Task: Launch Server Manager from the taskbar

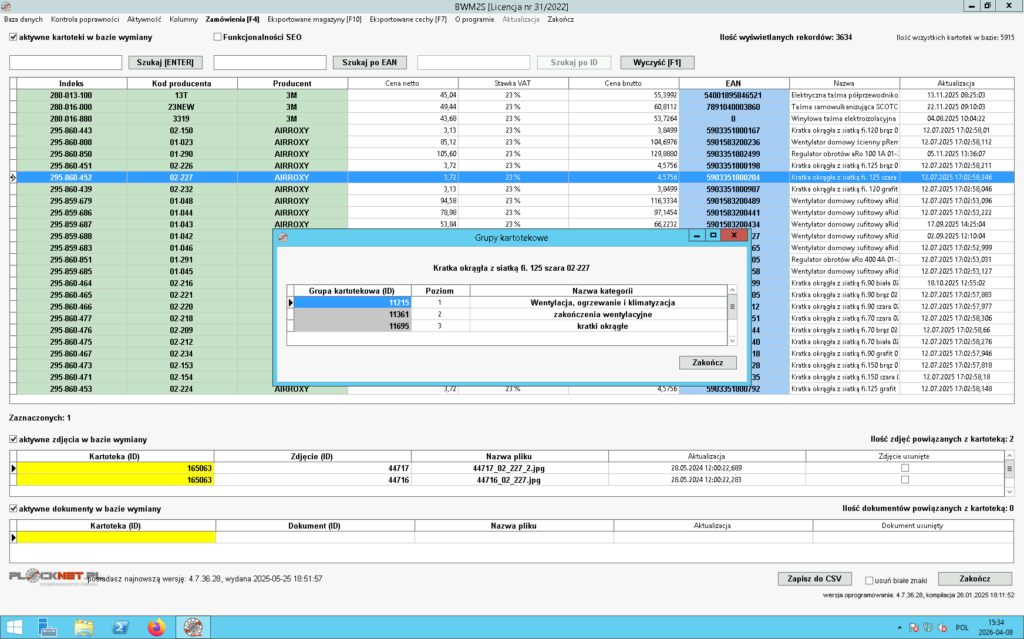Action: pos(47,627)
